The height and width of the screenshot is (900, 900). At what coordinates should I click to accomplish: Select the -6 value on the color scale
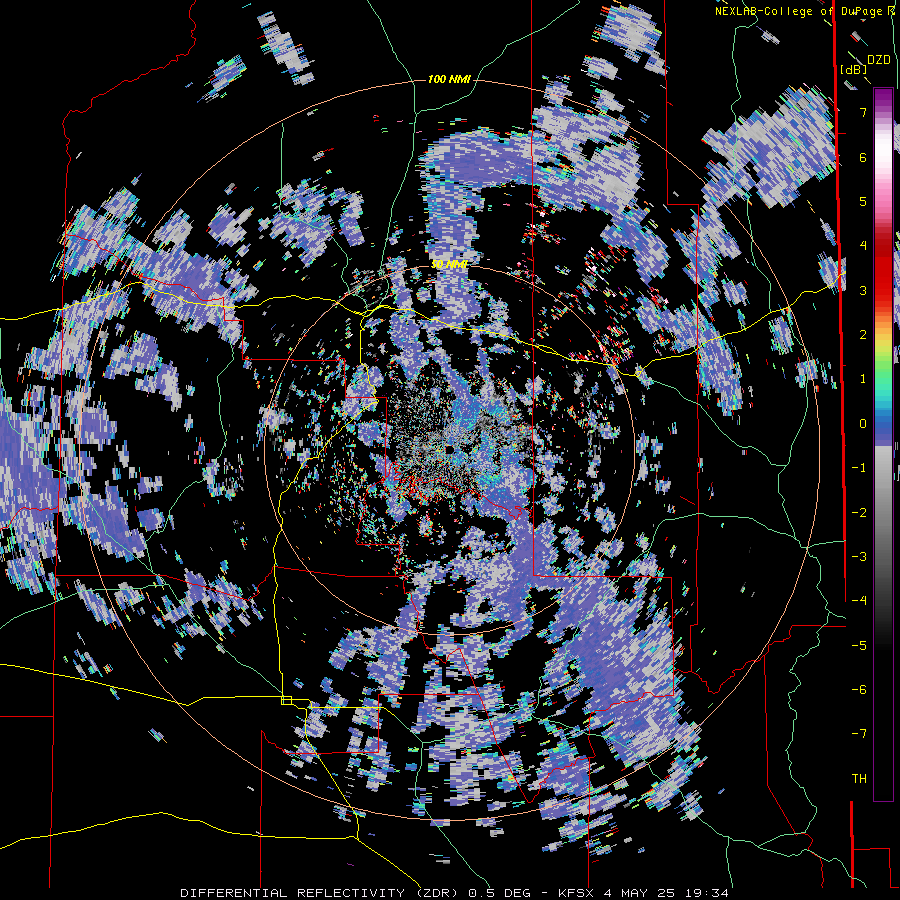click(x=859, y=690)
